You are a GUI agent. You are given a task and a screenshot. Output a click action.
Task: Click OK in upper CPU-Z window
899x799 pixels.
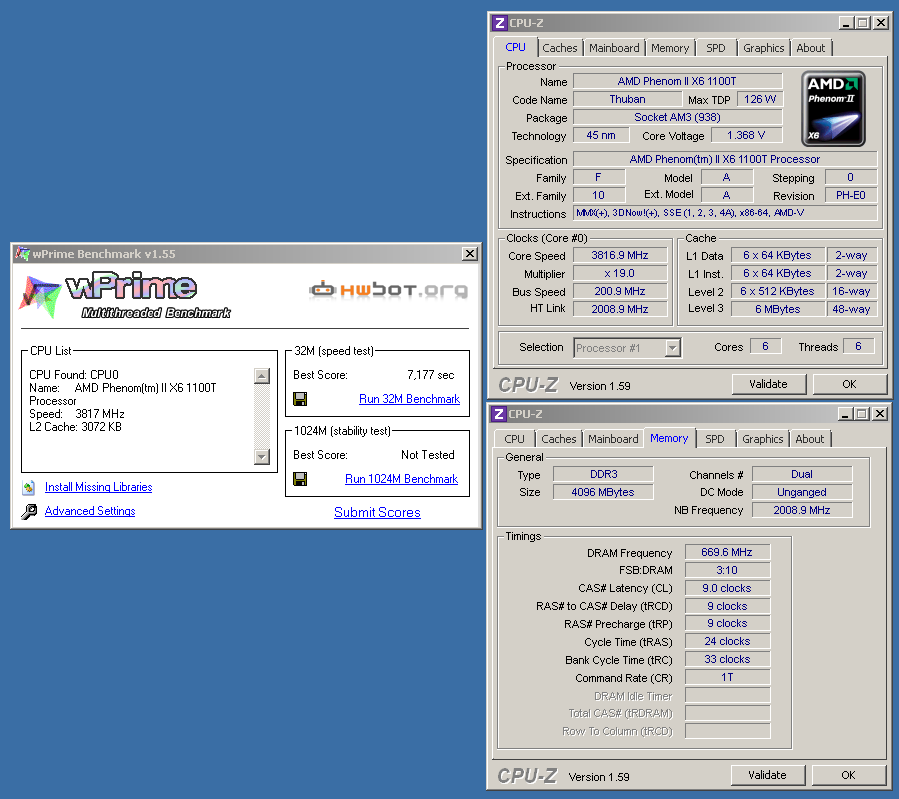coord(849,384)
